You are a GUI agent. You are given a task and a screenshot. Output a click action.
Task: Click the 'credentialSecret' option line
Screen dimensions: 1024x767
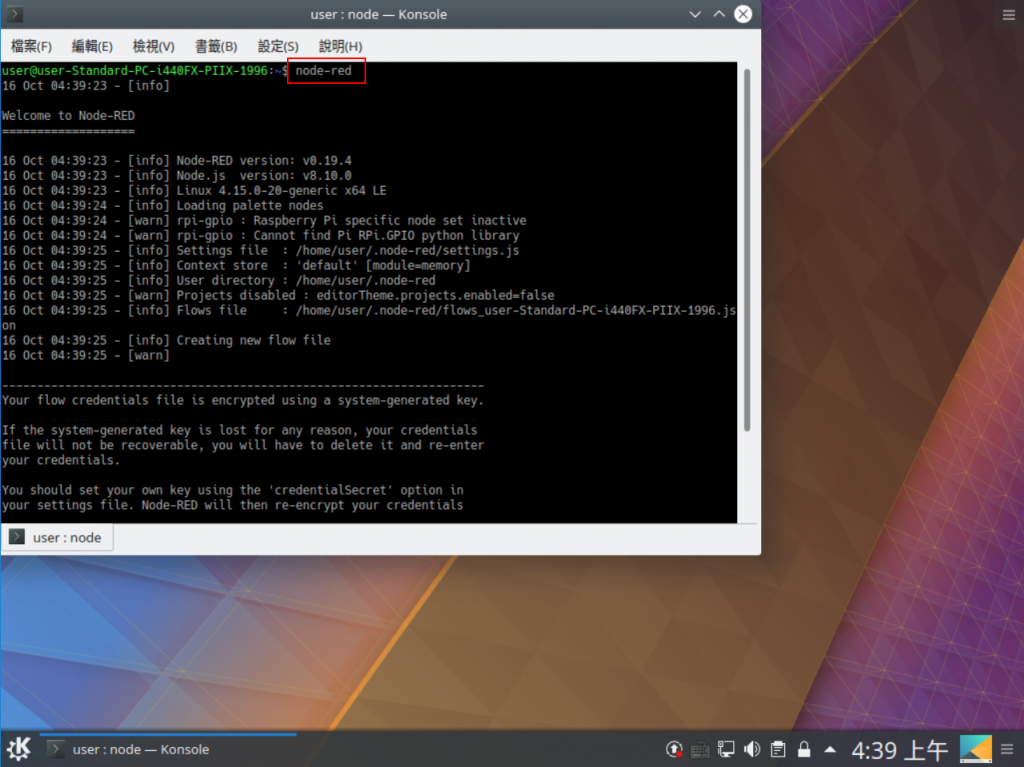232,490
